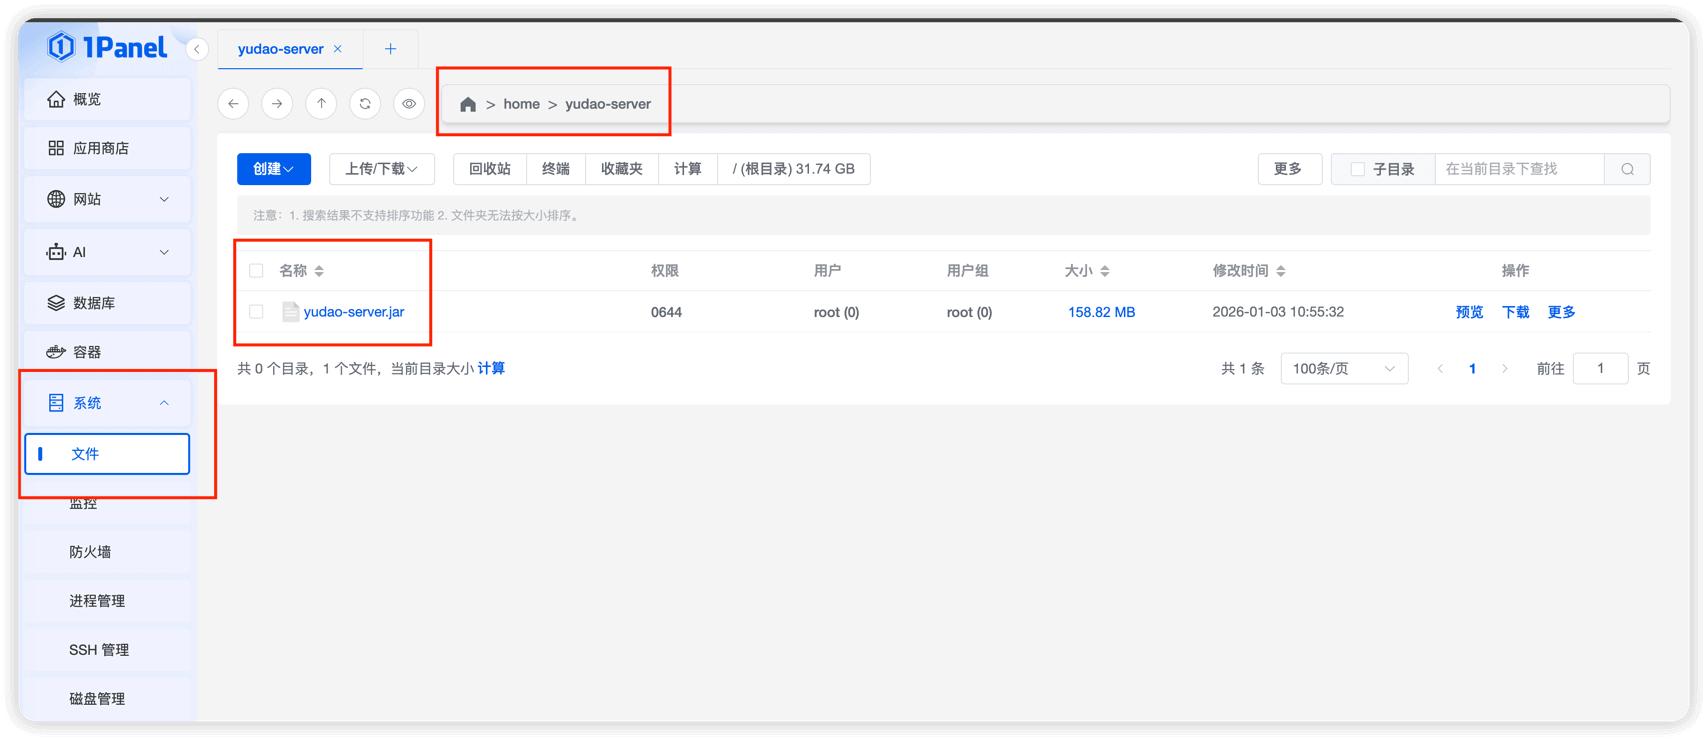1708x740 pixels.
Task: Enable the 子目录 search checkbox
Action: pyautogui.click(x=1357, y=169)
